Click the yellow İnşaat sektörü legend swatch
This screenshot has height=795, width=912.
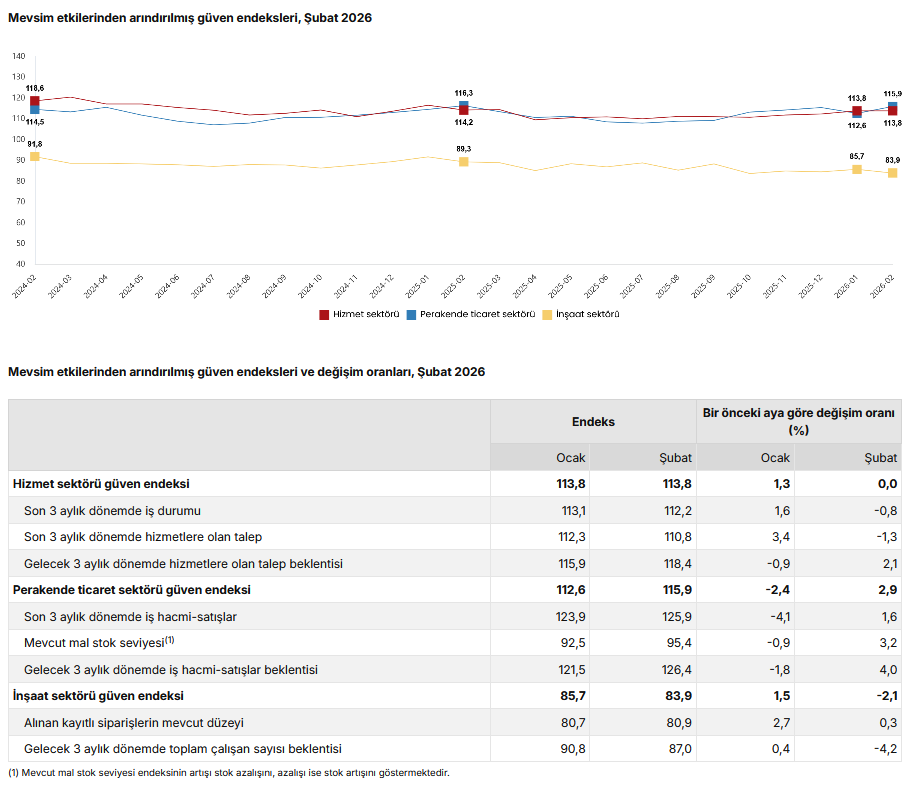[x=547, y=314]
